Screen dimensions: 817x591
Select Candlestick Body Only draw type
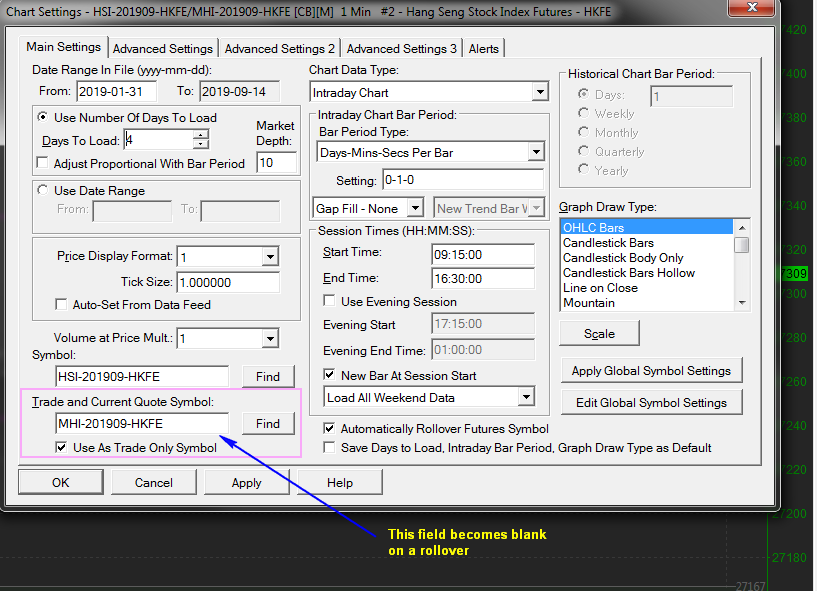647,257
